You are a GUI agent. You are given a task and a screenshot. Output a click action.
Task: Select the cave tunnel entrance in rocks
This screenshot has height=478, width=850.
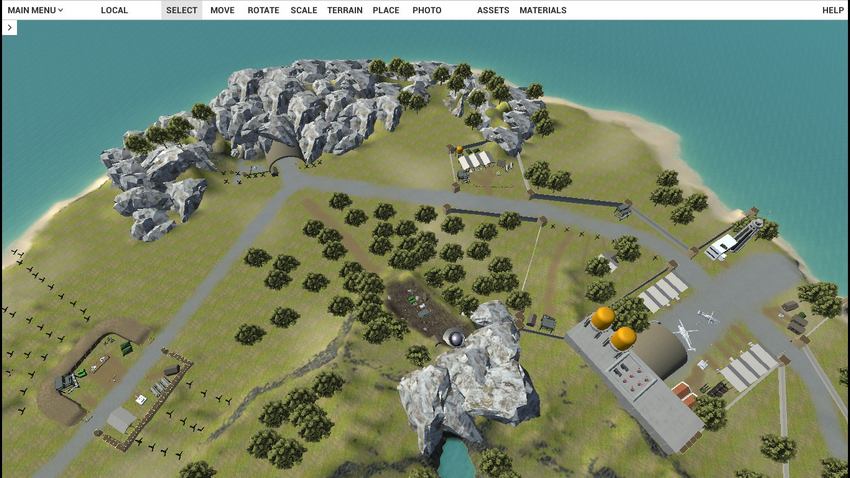pyautogui.click(x=284, y=161)
